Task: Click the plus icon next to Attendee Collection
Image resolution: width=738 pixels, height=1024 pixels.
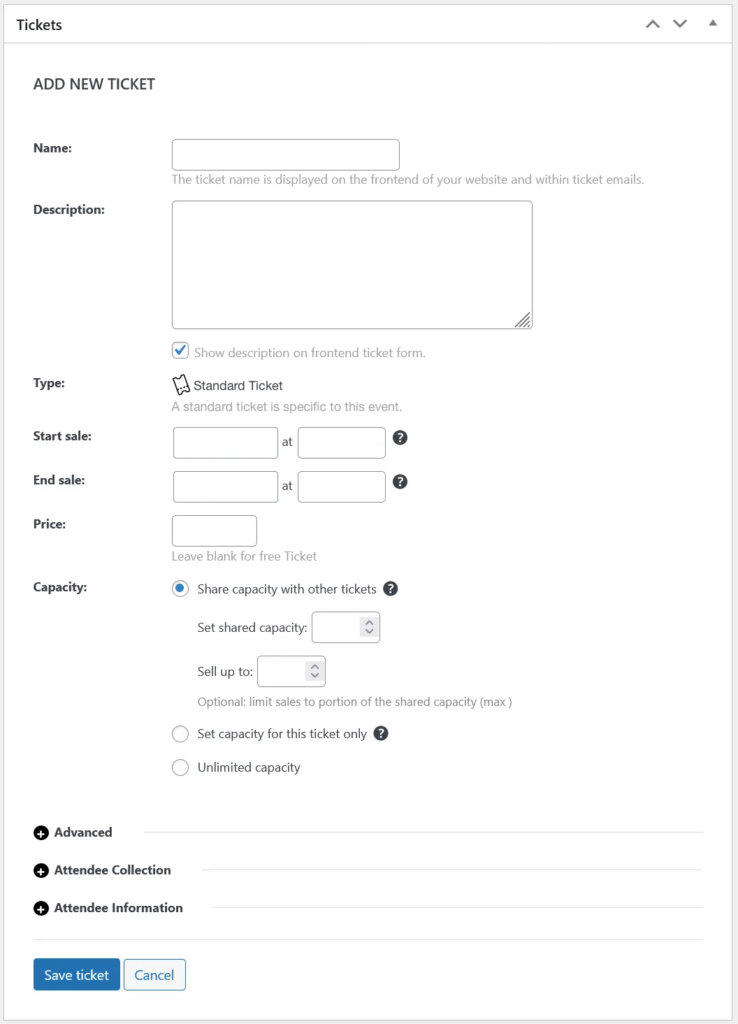Action: tap(41, 870)
